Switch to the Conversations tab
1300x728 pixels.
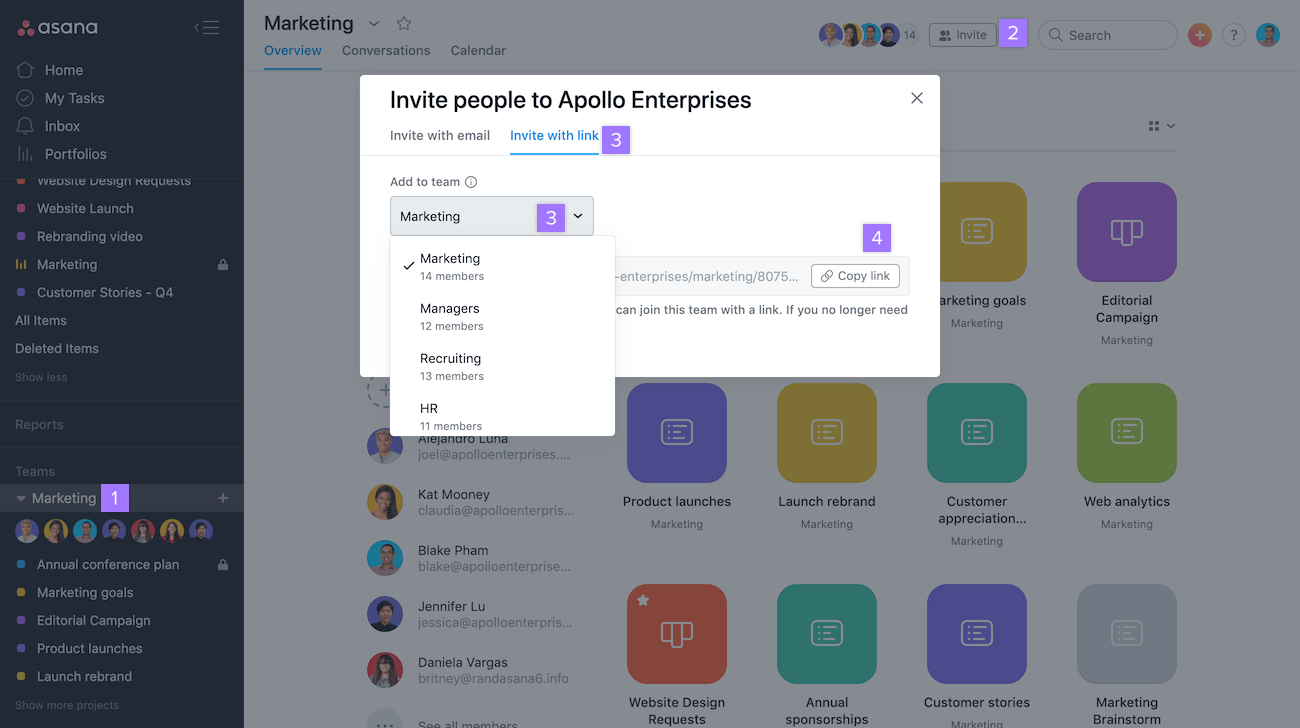tap(386, 51)
